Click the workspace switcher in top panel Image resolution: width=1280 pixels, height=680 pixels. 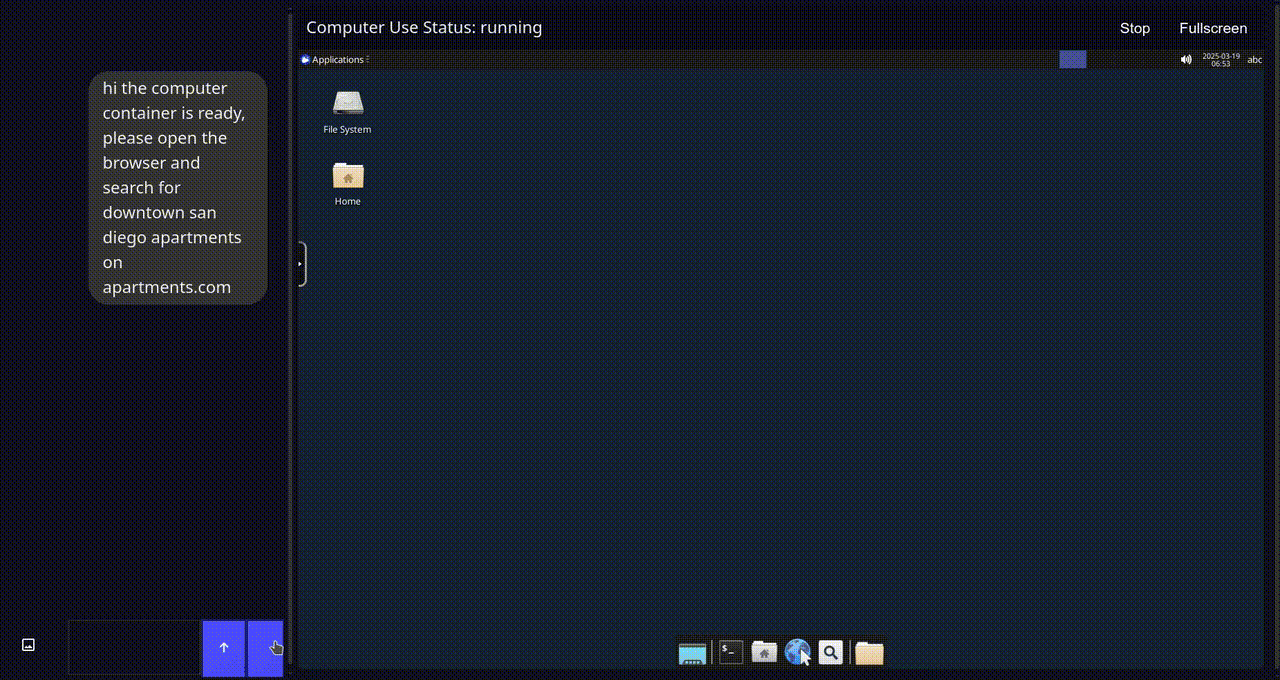(x=1073, y=60)
